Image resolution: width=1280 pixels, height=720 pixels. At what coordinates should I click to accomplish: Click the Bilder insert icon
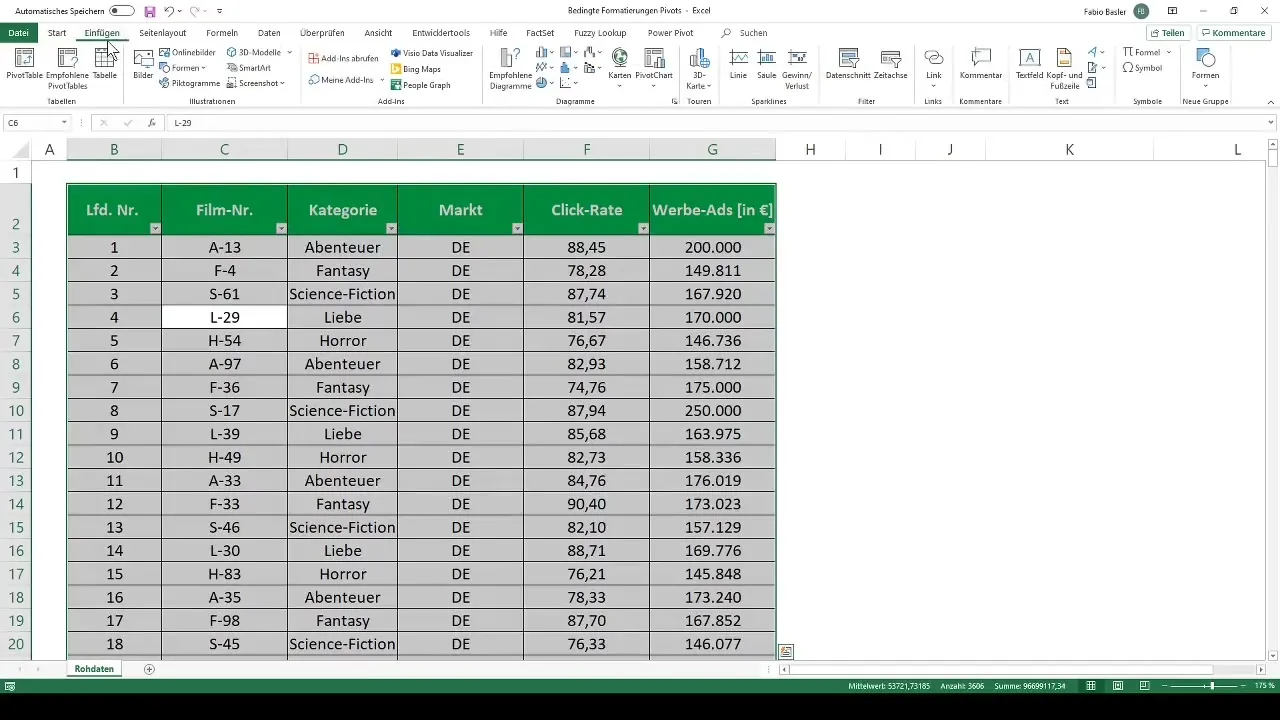click(143, 63)
